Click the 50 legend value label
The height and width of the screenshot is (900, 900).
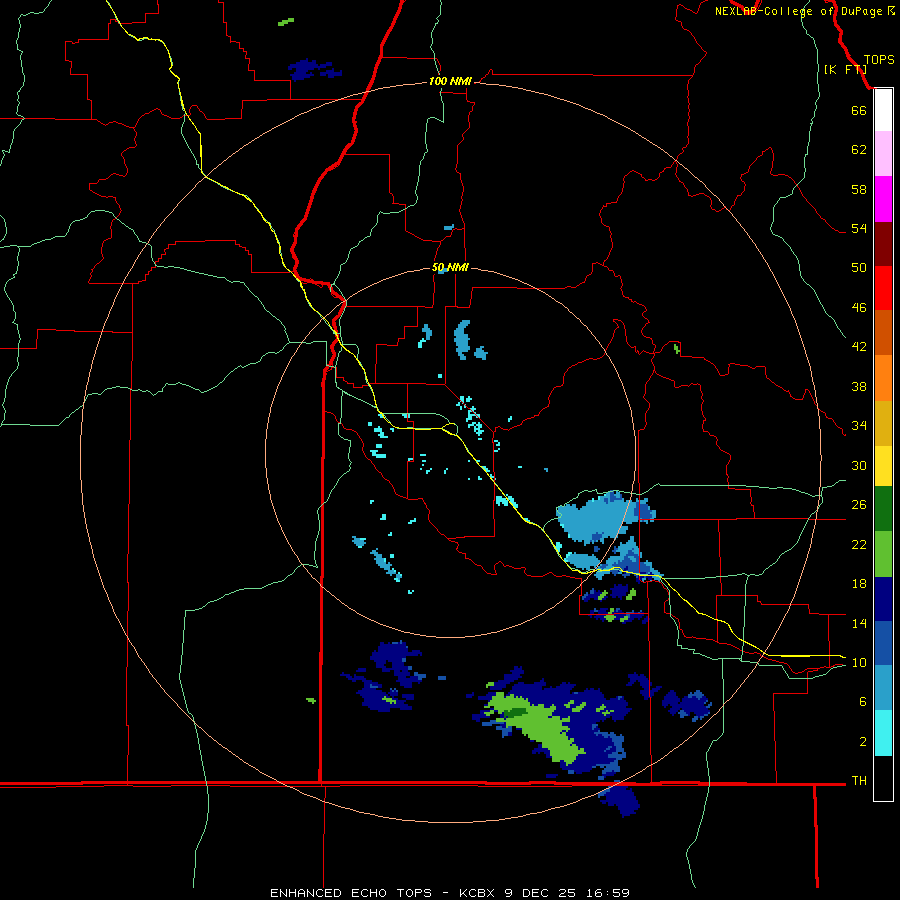[859, 268]
